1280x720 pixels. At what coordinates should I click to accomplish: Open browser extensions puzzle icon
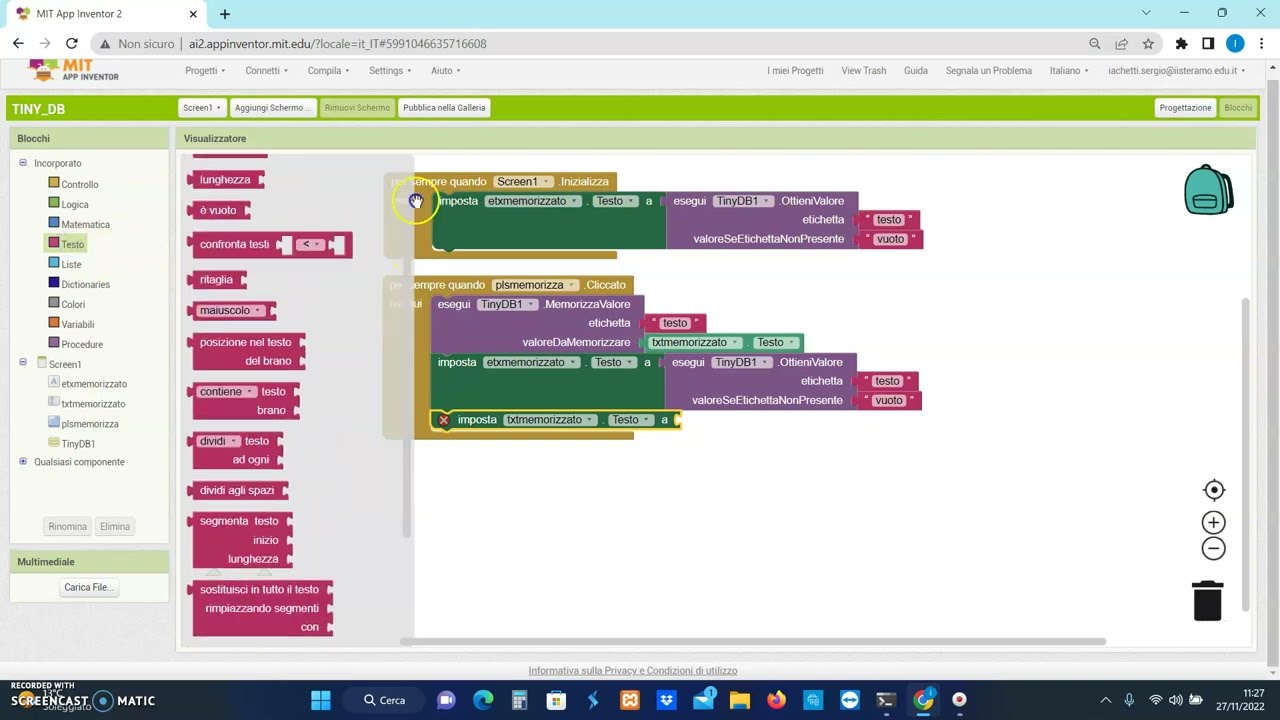[x=1181, y=44]
